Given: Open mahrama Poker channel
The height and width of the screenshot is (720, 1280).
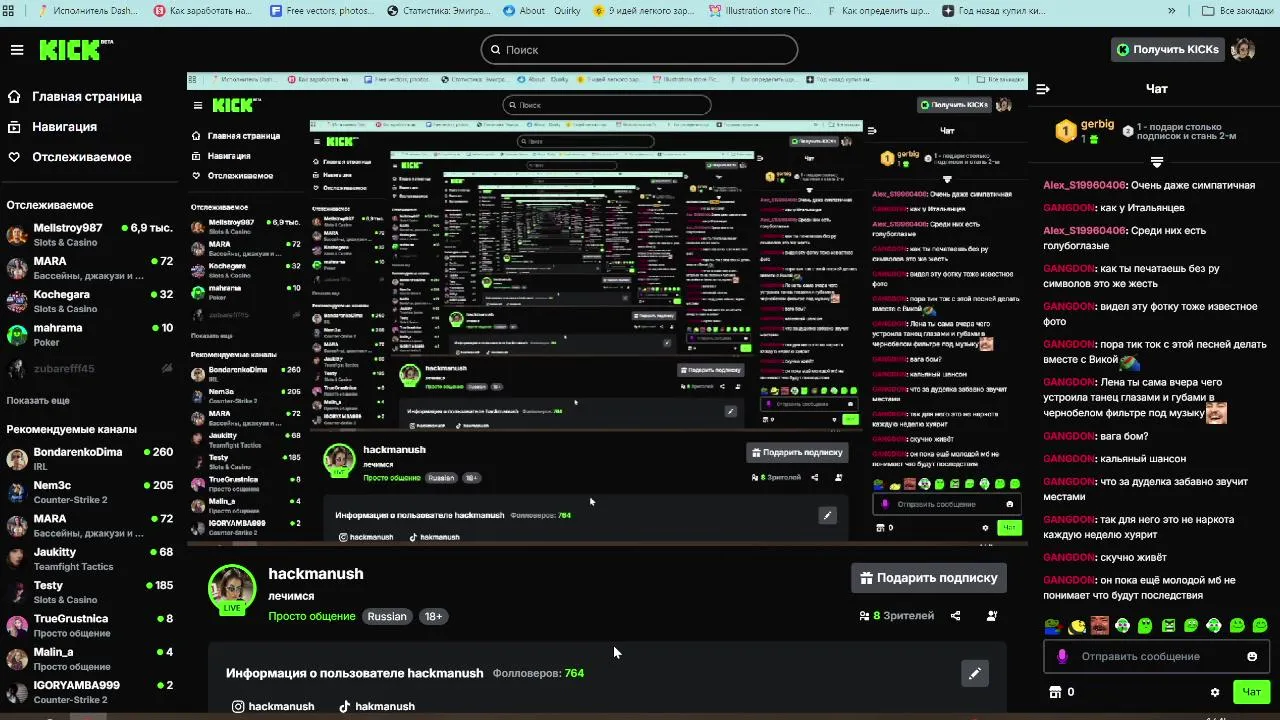Looking at the screenshot, I should point(90,335).
